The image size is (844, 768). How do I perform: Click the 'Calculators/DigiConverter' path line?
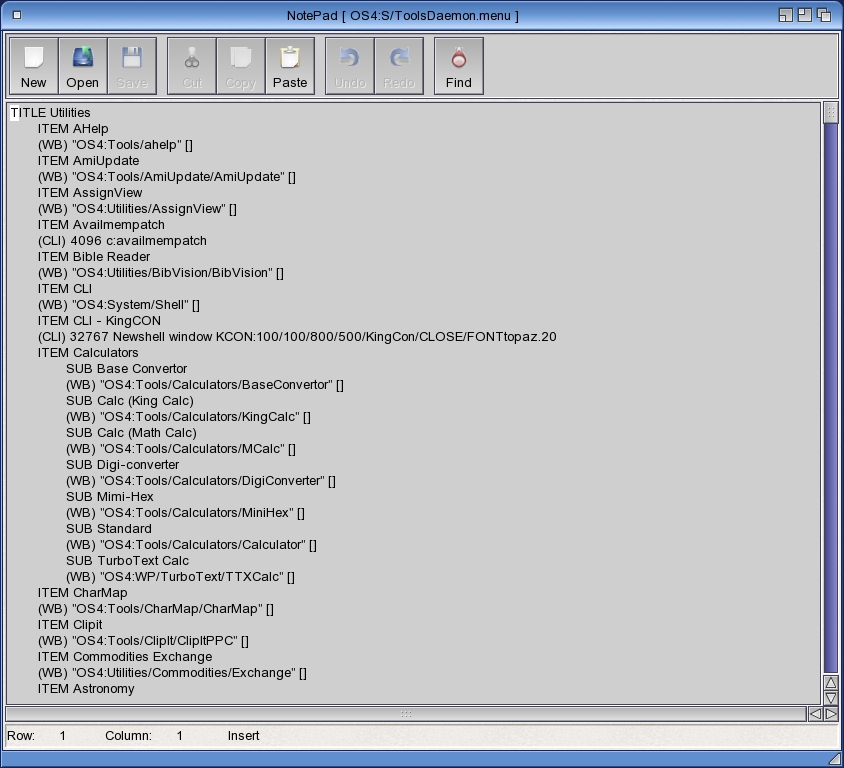pos(201,481)
